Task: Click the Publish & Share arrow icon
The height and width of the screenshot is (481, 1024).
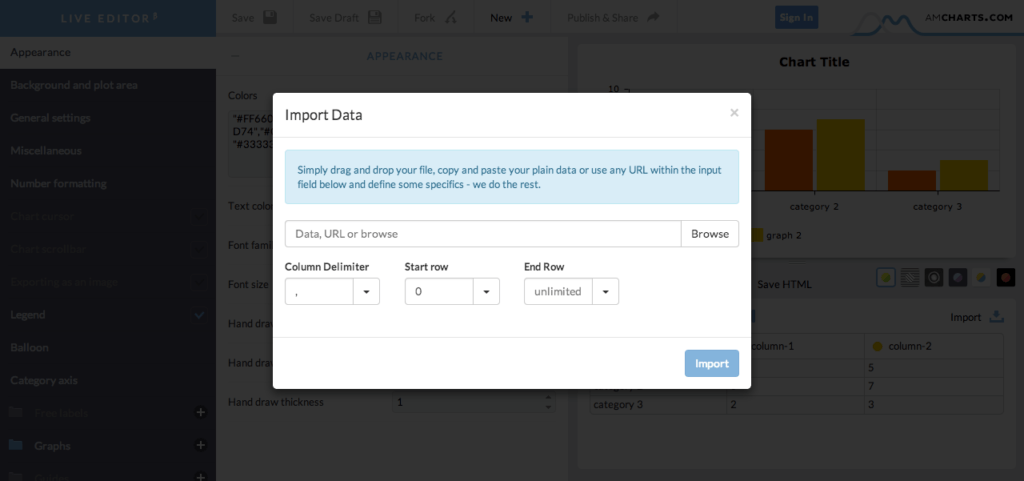Action: [x=652, y=18]
